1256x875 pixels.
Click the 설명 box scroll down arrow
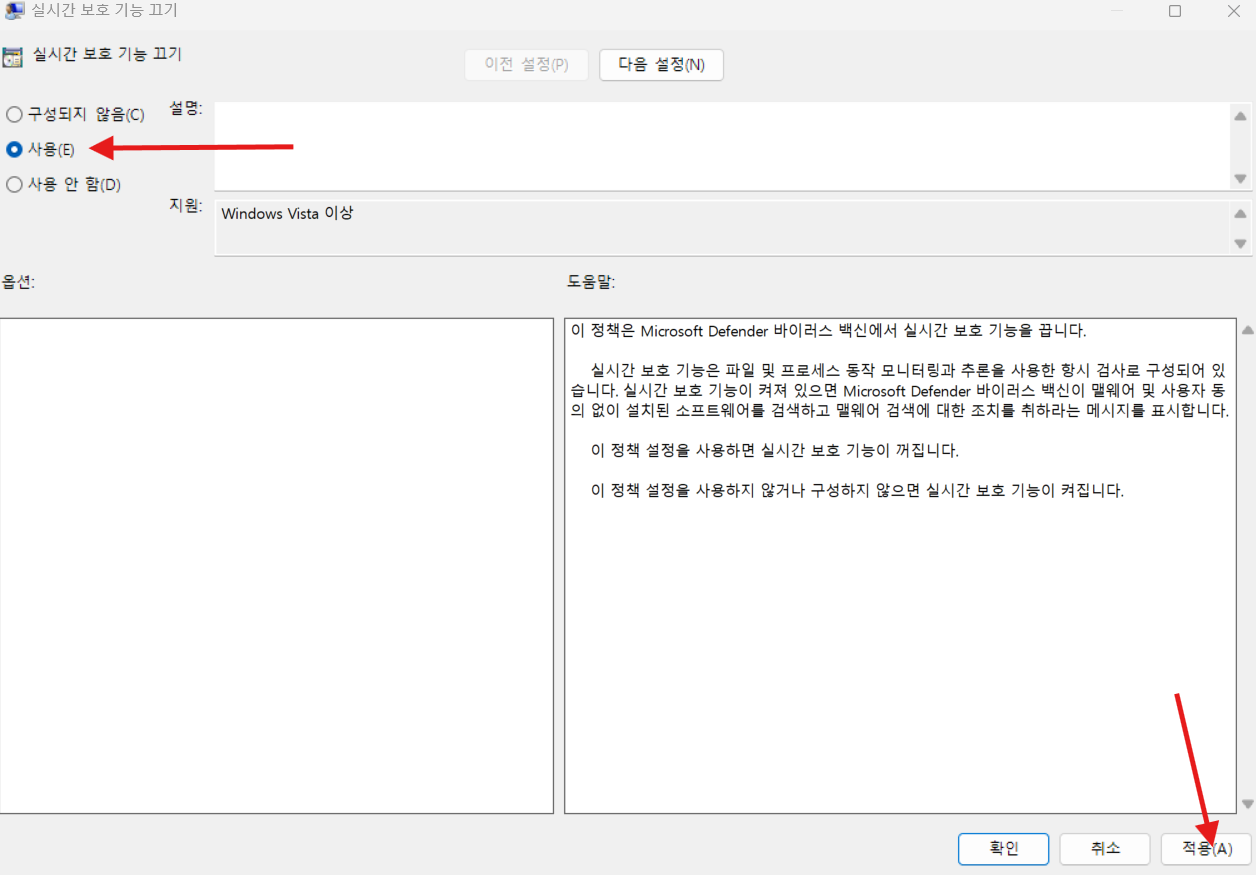click(1240, 179)
